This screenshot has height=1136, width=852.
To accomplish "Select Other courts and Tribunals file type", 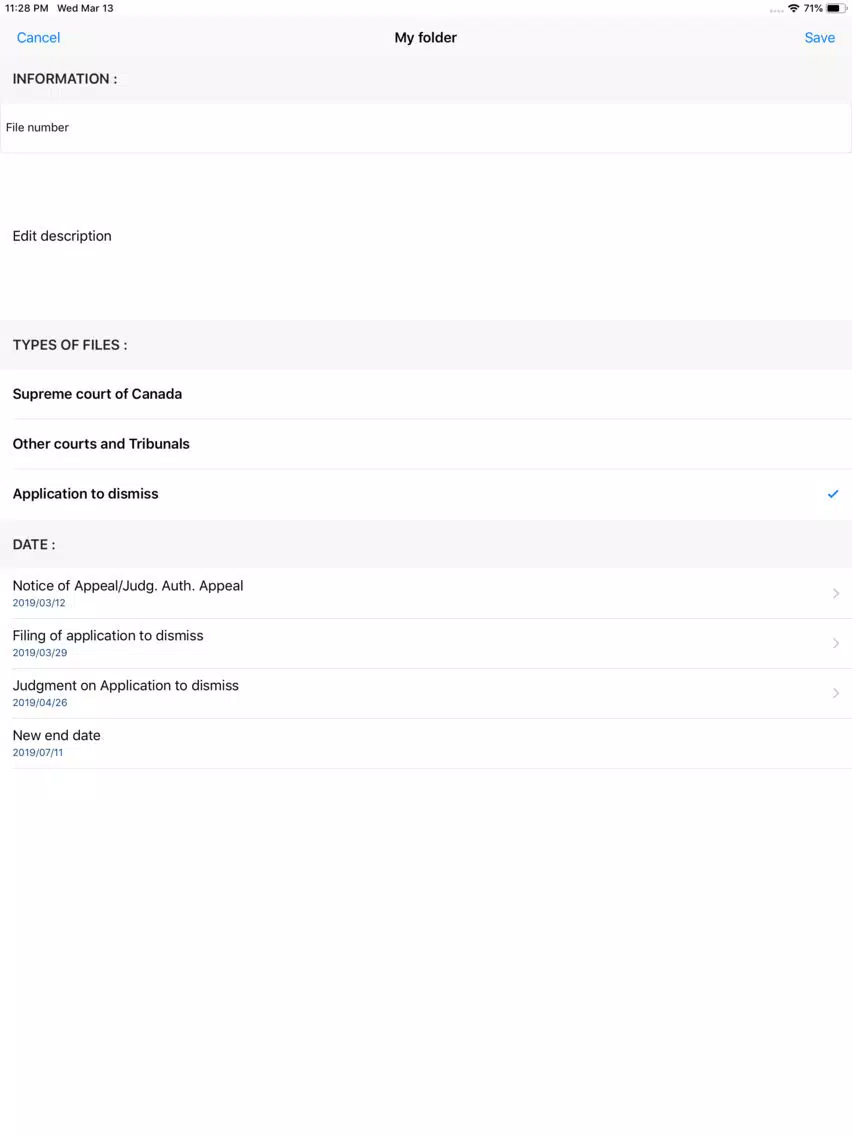I will coord(426,444).
